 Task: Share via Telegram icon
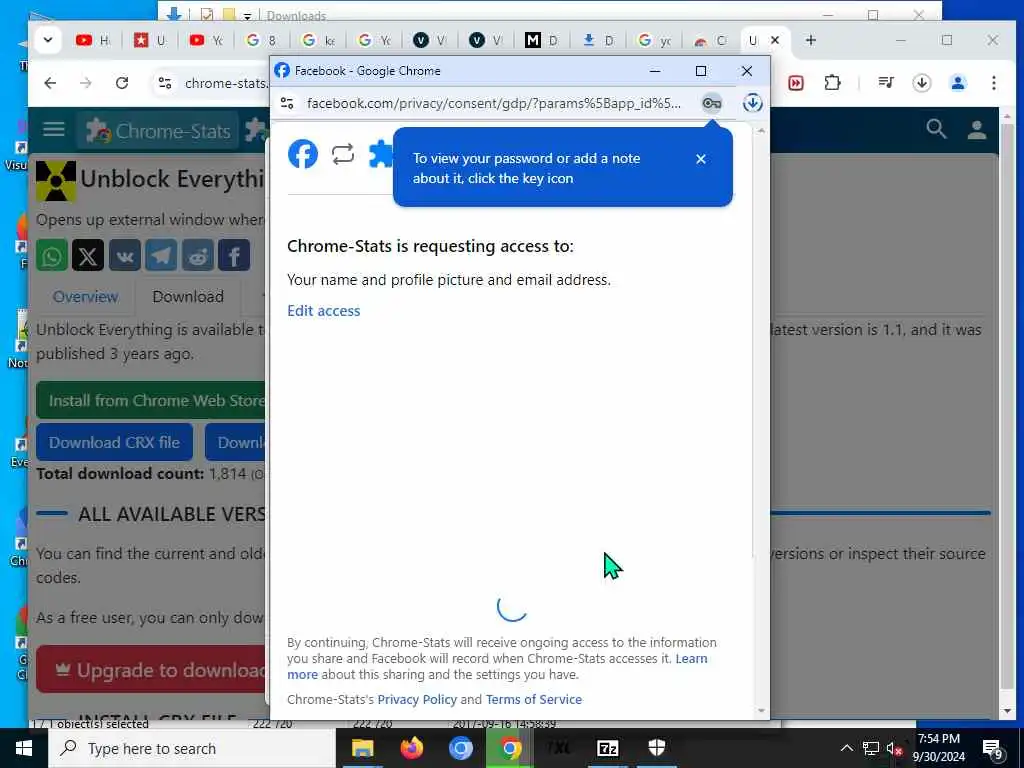tap(161, 255)
